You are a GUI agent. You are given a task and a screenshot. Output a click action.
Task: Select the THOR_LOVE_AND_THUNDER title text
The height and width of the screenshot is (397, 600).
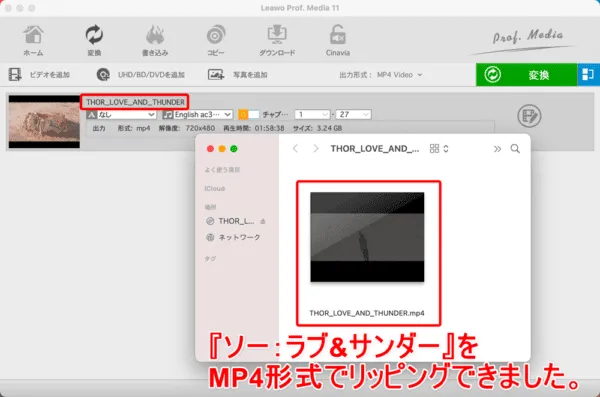point(135,102)
